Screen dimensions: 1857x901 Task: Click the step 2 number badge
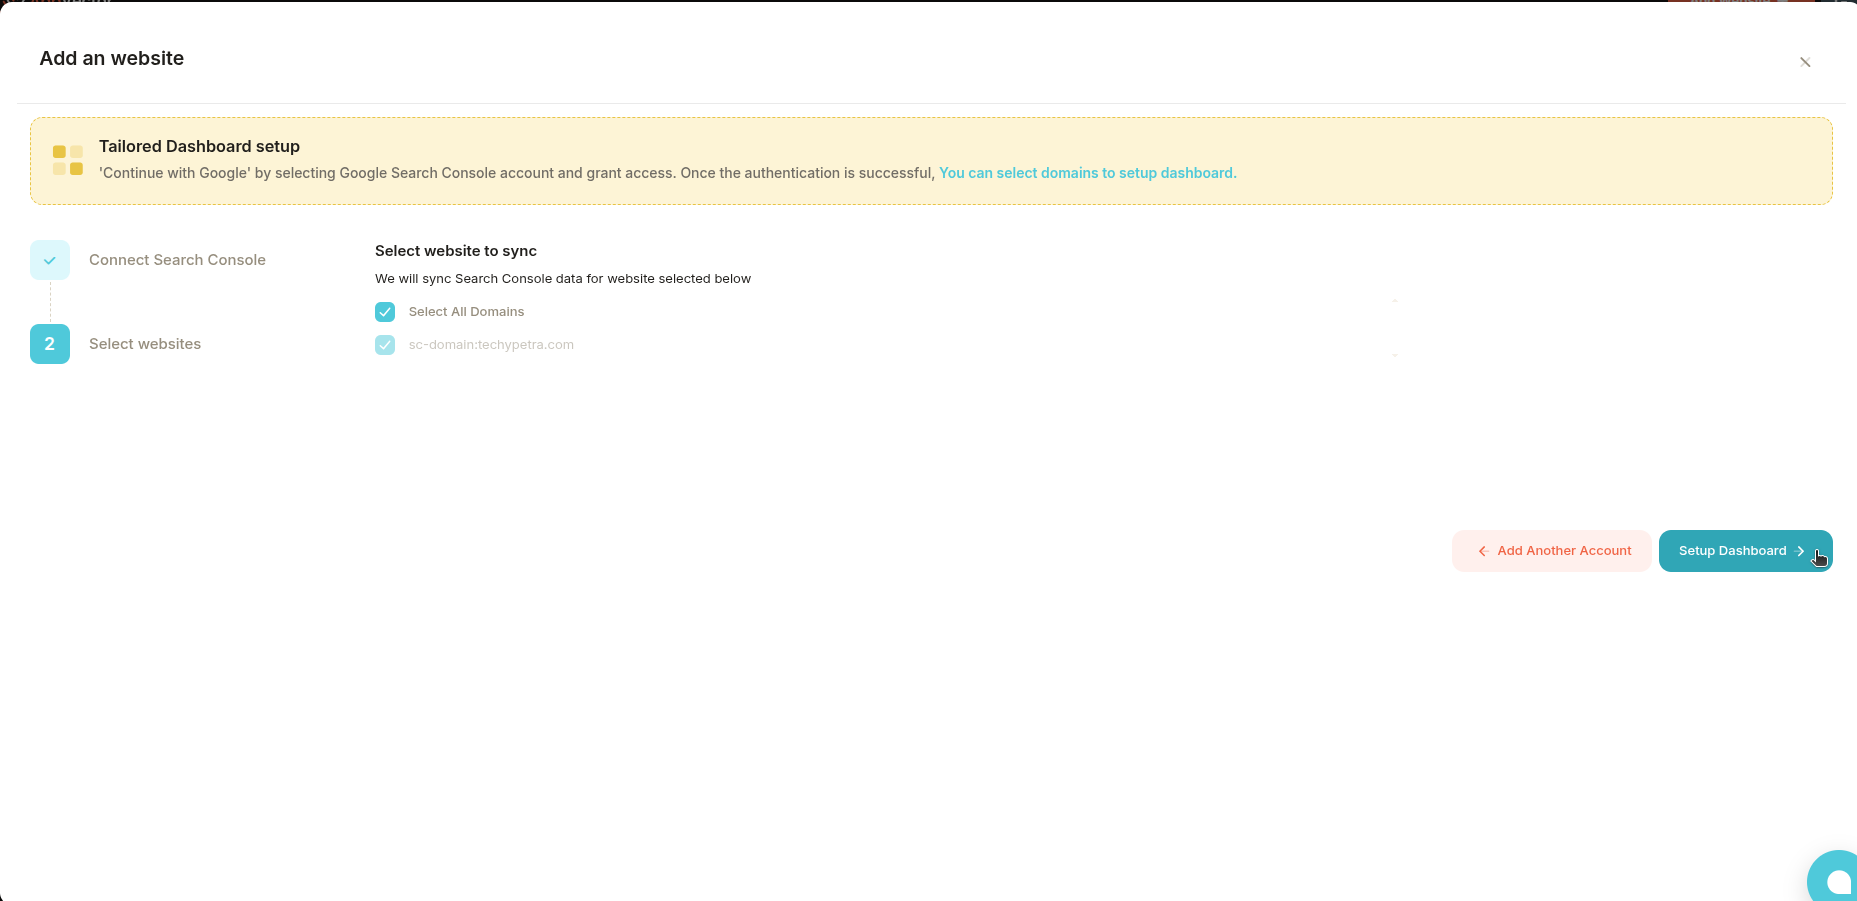click(x=49, y=343)
